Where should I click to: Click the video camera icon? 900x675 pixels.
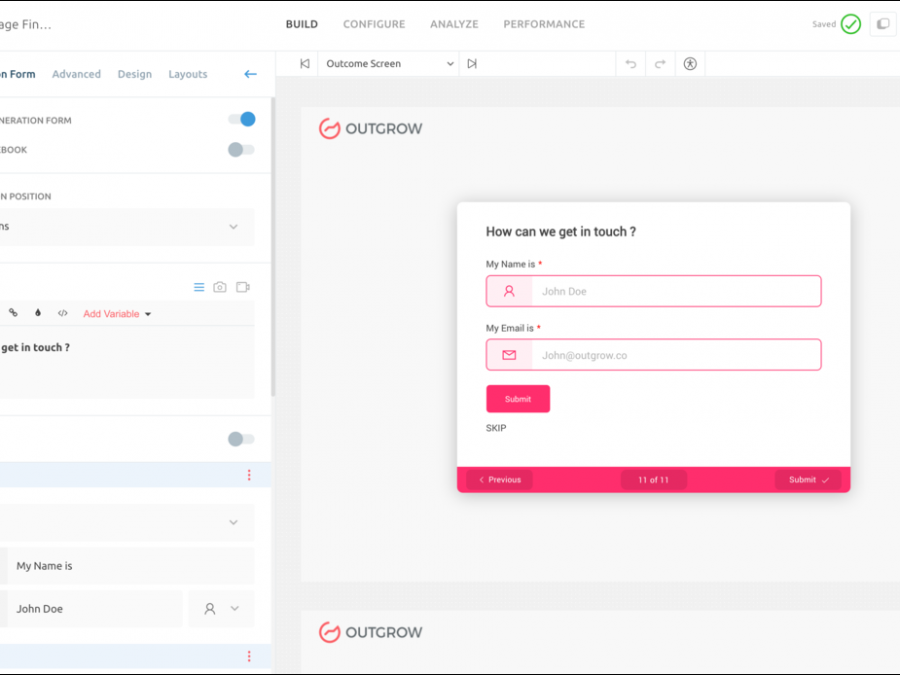point(243,287)
